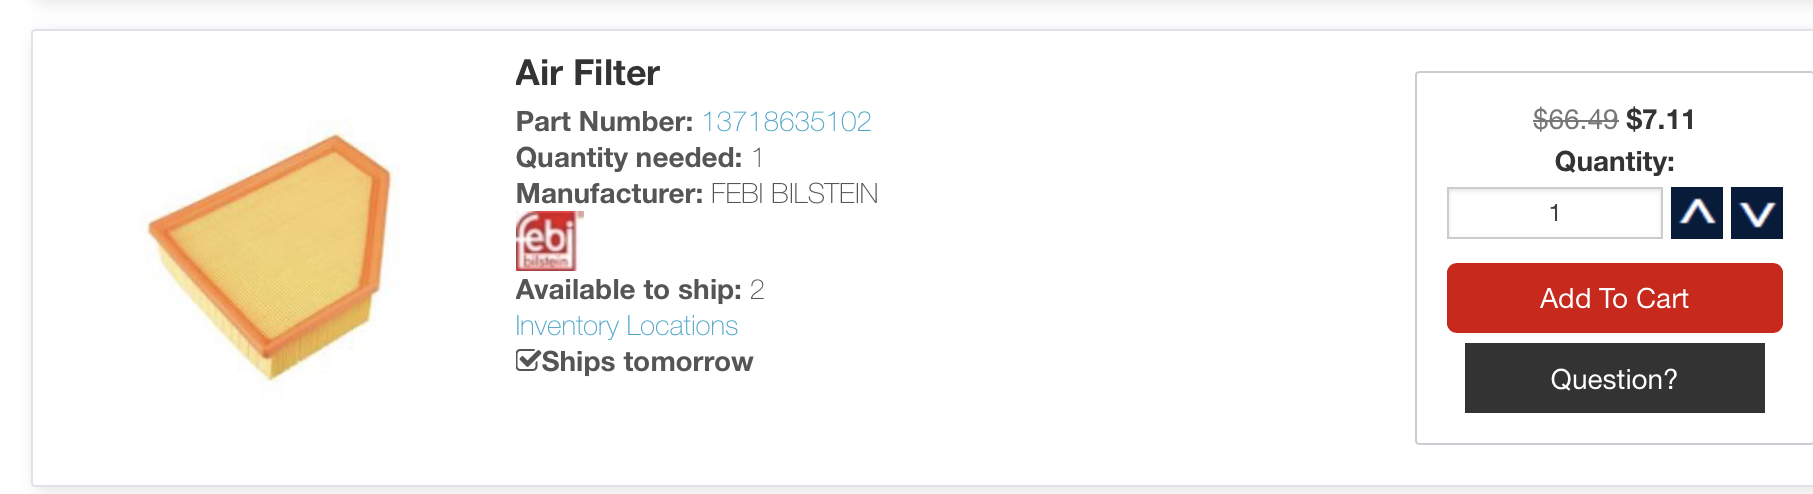
Task: Click the Ships tomorrow text
Action: tap(647, 362)
